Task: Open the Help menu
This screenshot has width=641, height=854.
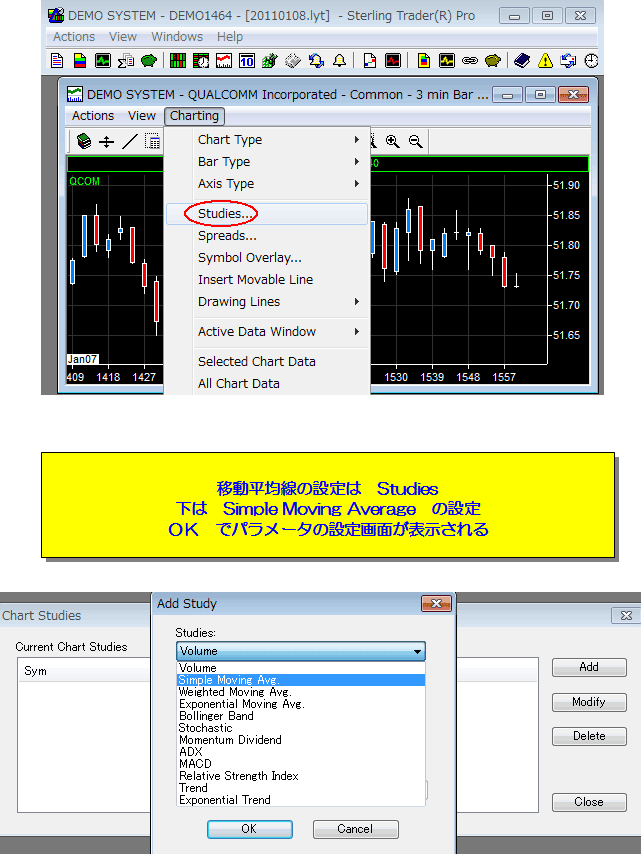Action: [x=230, y=36]
